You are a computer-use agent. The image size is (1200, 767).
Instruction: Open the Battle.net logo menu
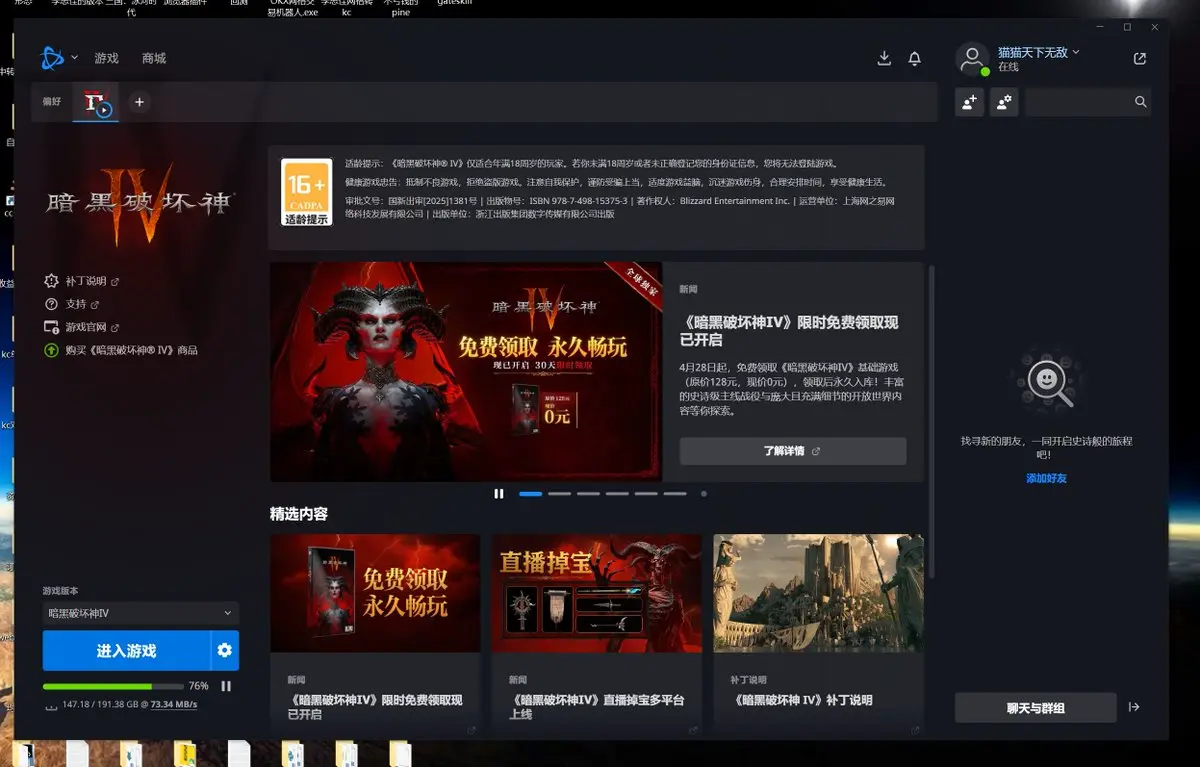click(52, 58)
